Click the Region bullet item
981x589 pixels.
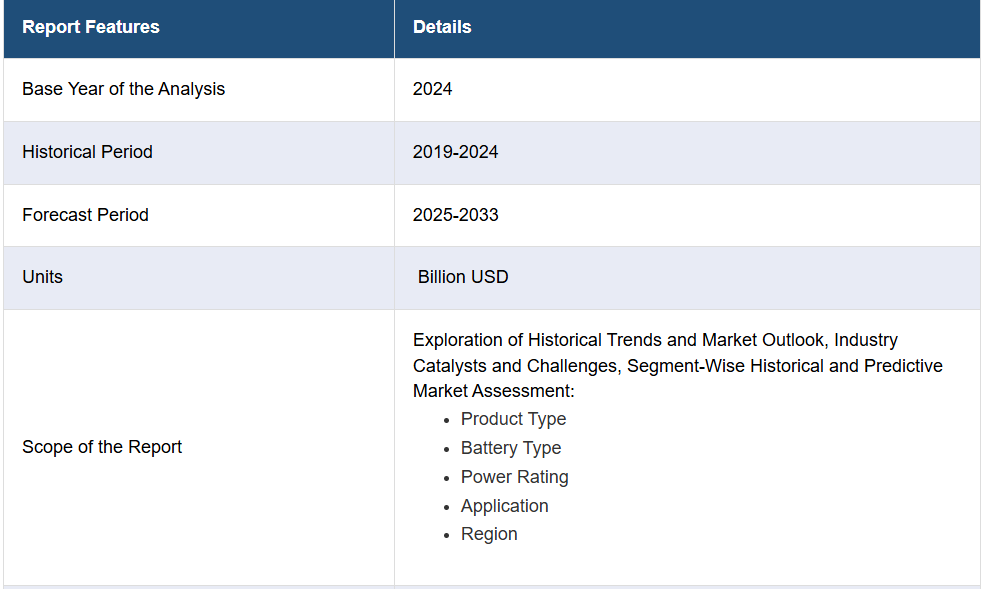tap(489, 534)
